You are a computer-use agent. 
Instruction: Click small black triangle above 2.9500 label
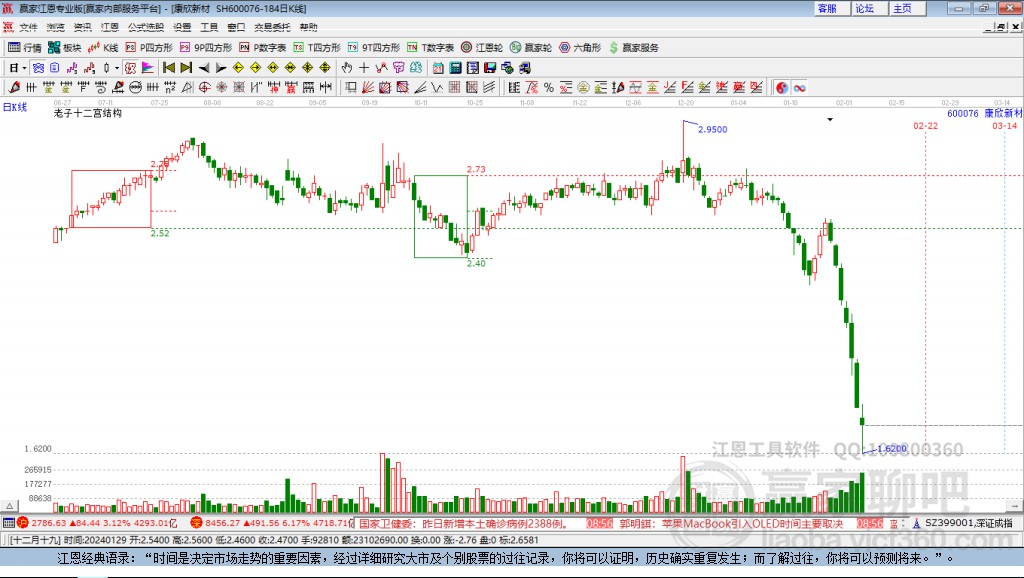[830, 120]
